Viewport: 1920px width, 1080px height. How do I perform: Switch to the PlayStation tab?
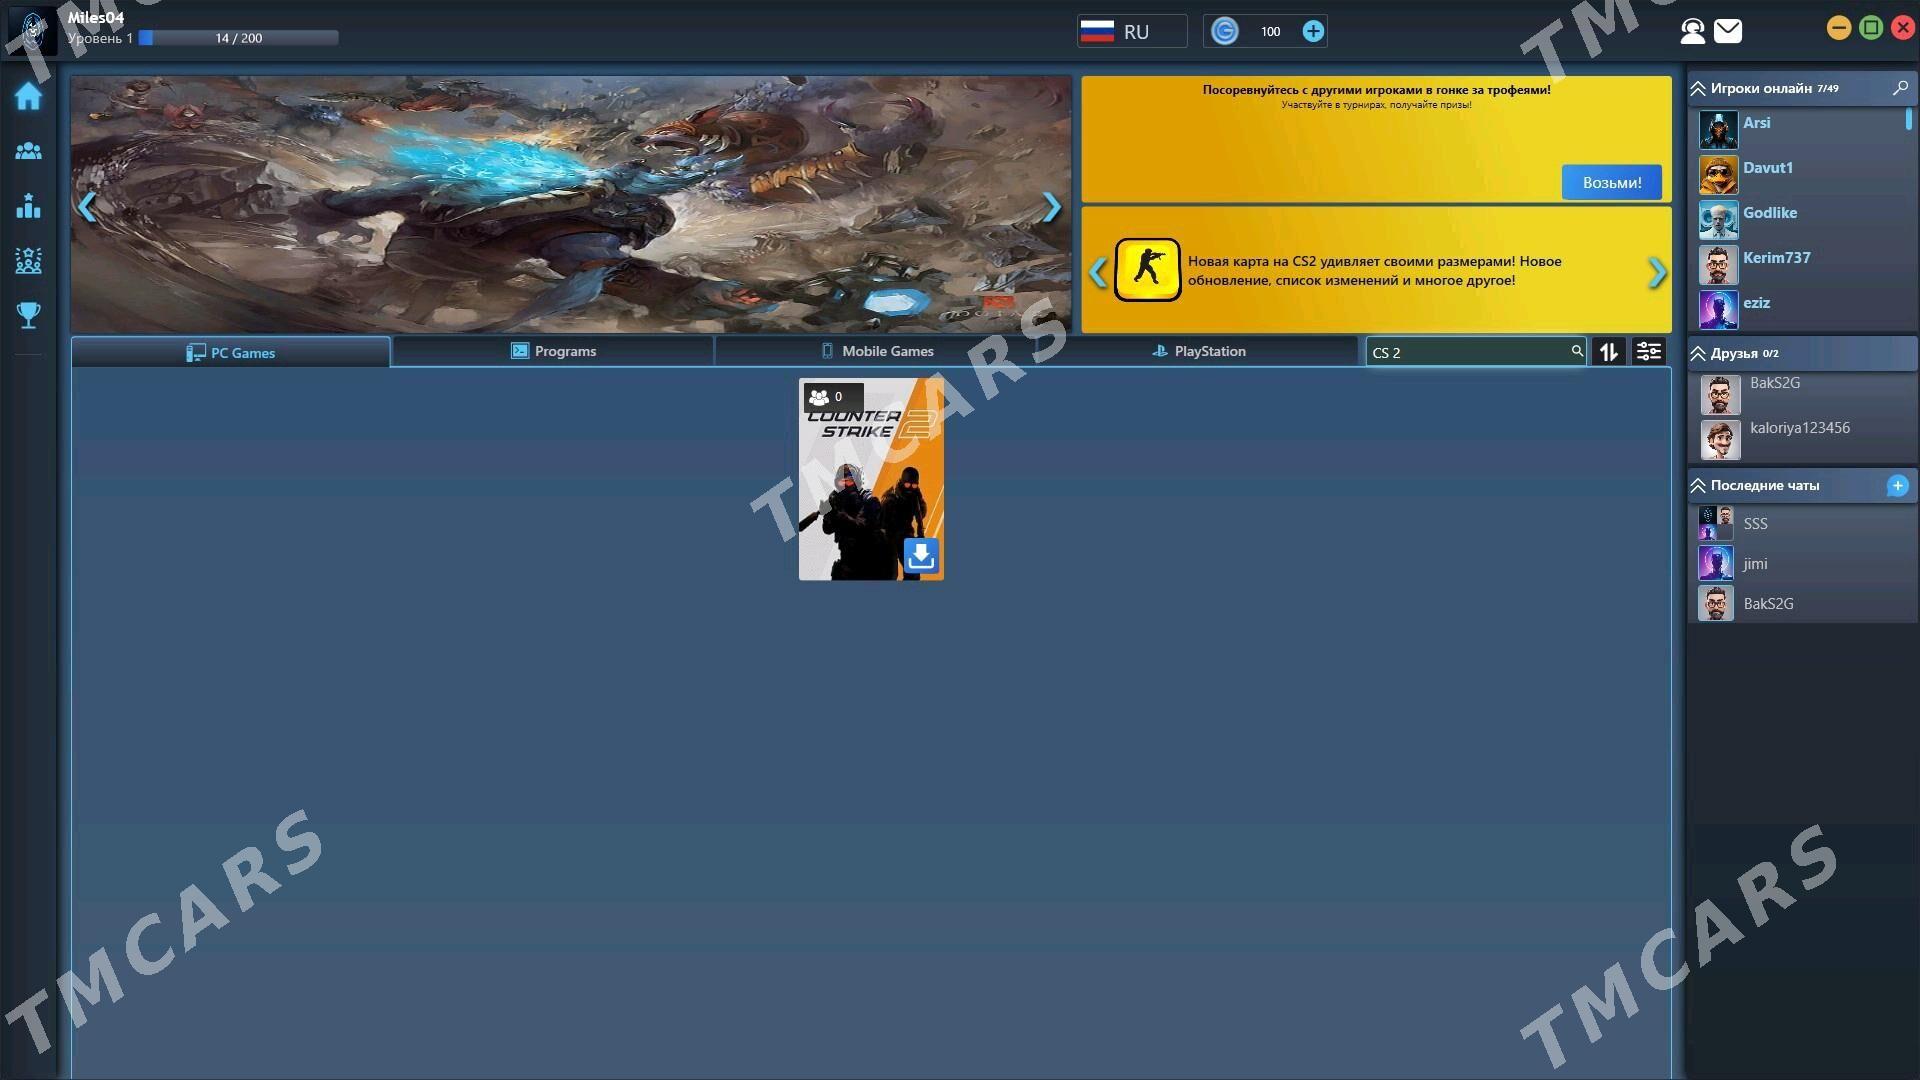pos(1198,351)
